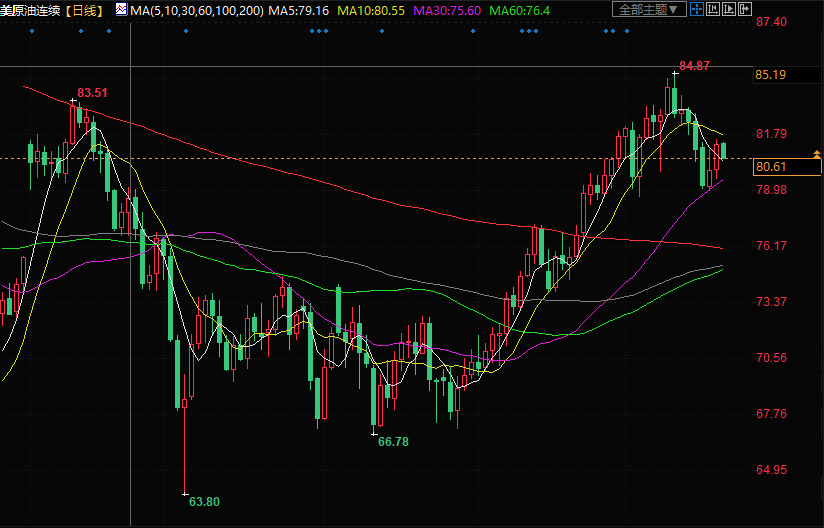
Task: Click the 63.80 low price label
Action: 204,501
